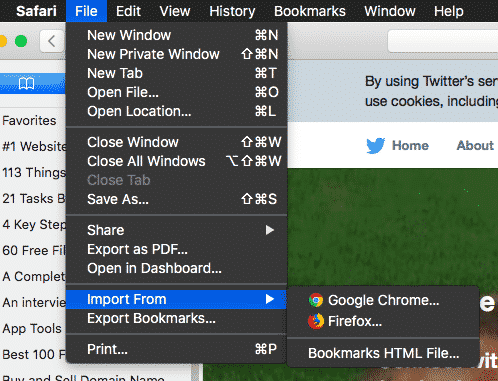498x381 pixels.
Task: Choose Save As… menu item
Action: (177, 199)
